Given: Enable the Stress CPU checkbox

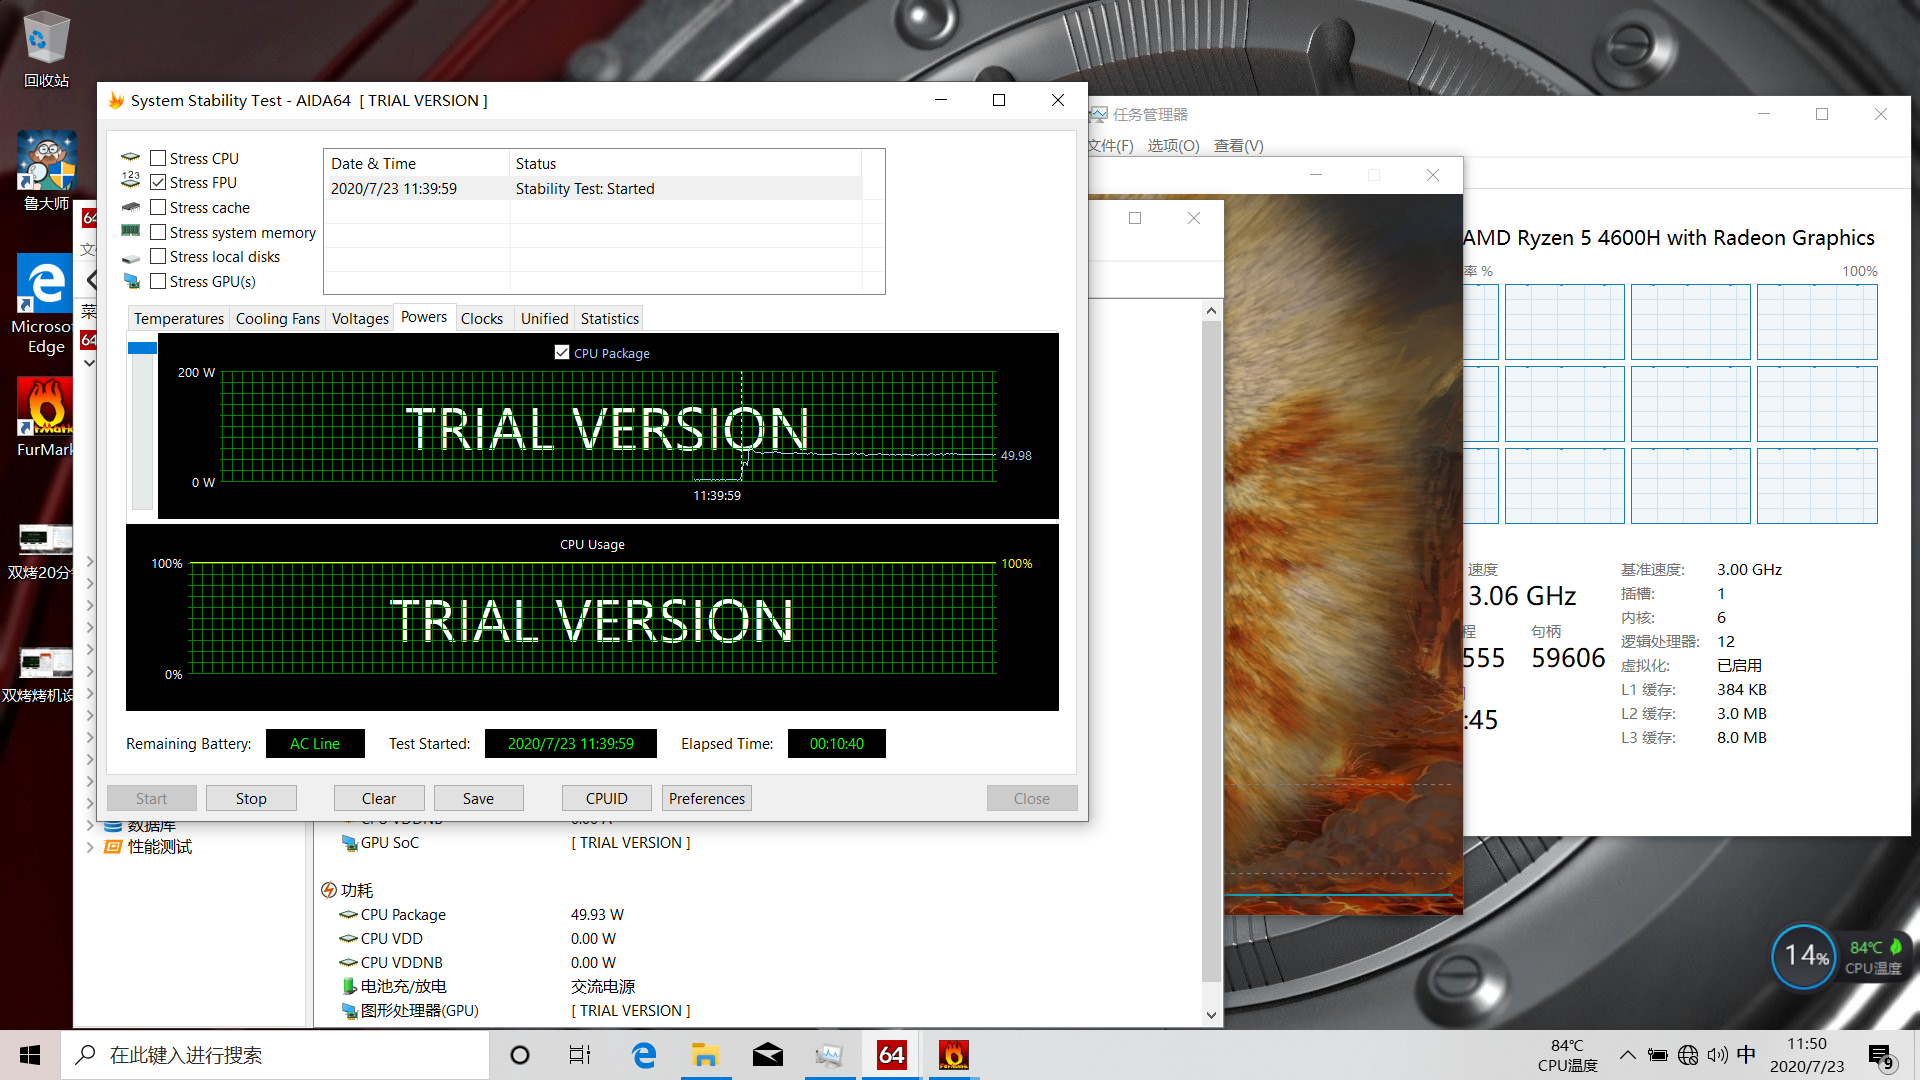Looking at the screenshot, I should [158, 158].
